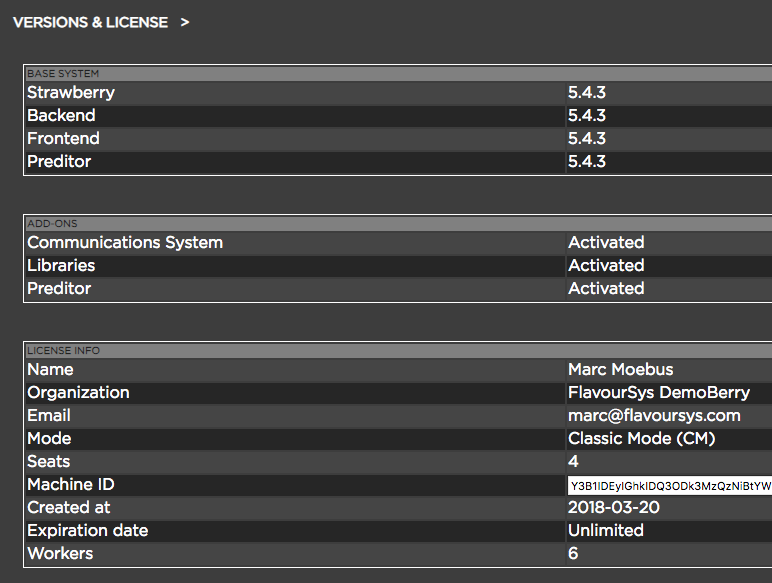Click the Communications System add-on row
The height and width of the screenshot is (583, 772).
point(125,243)
